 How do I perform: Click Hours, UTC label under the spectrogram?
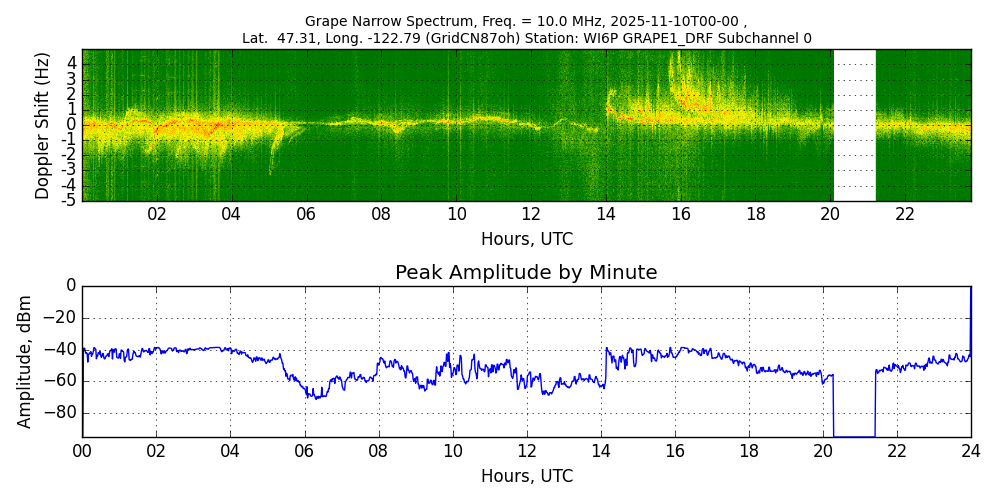[526, 239]
